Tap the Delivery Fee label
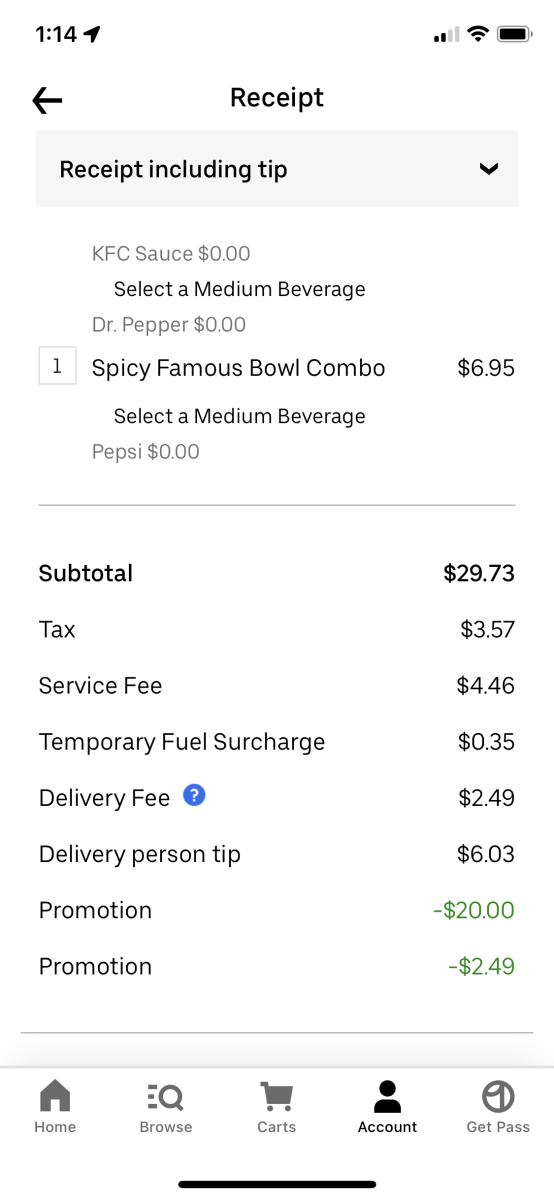 coord(104,798)
